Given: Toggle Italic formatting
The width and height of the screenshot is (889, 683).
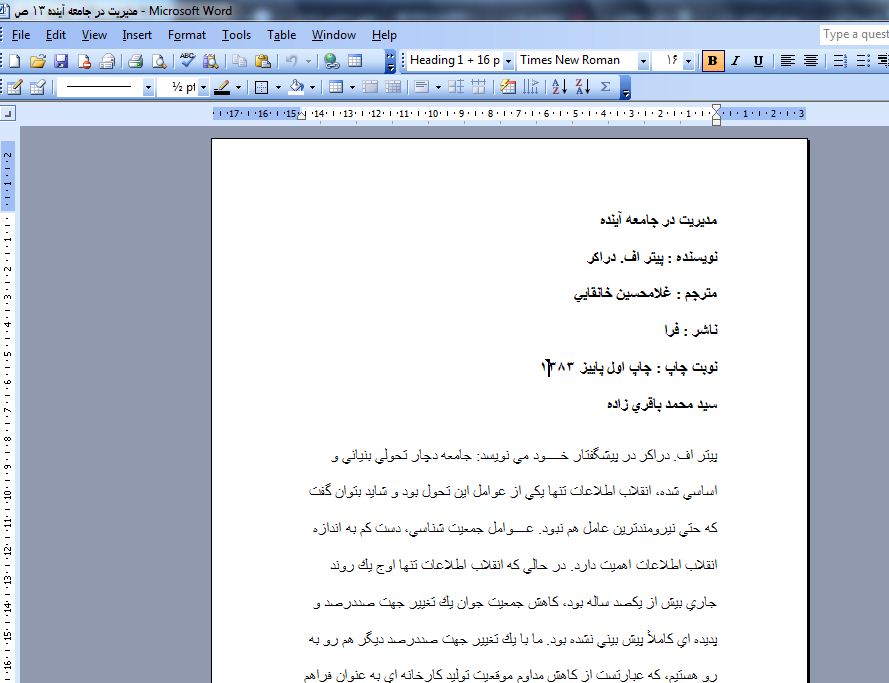Looking at the screenshot, I should click(735, 60).
